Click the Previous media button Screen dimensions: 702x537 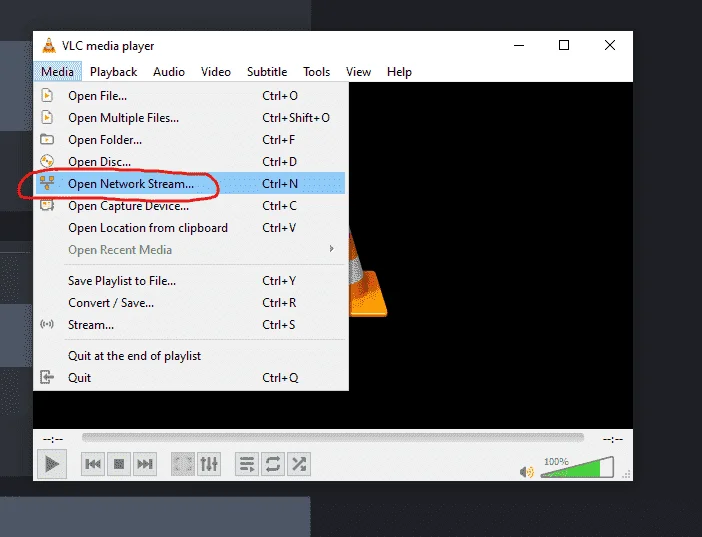tap(93, 464)
